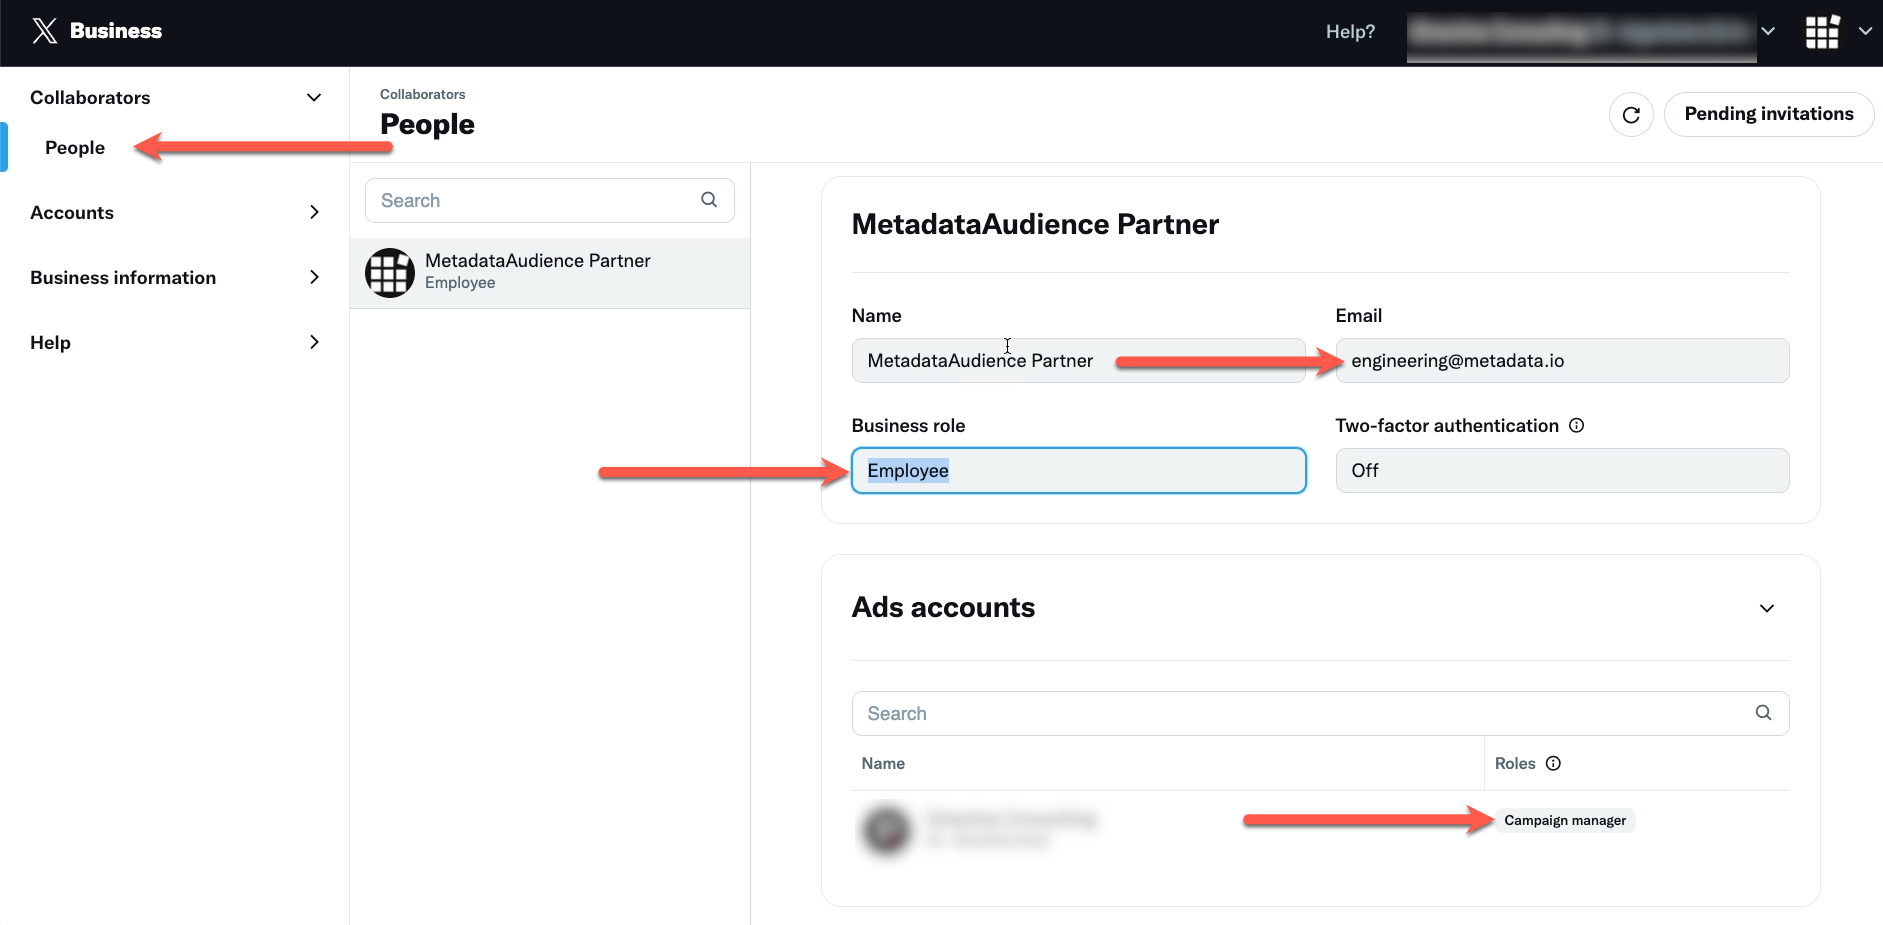Click the two-factor authentication info icon
The height and width of the screenshot is (925, 1883).
click(x=1576, y=426)
